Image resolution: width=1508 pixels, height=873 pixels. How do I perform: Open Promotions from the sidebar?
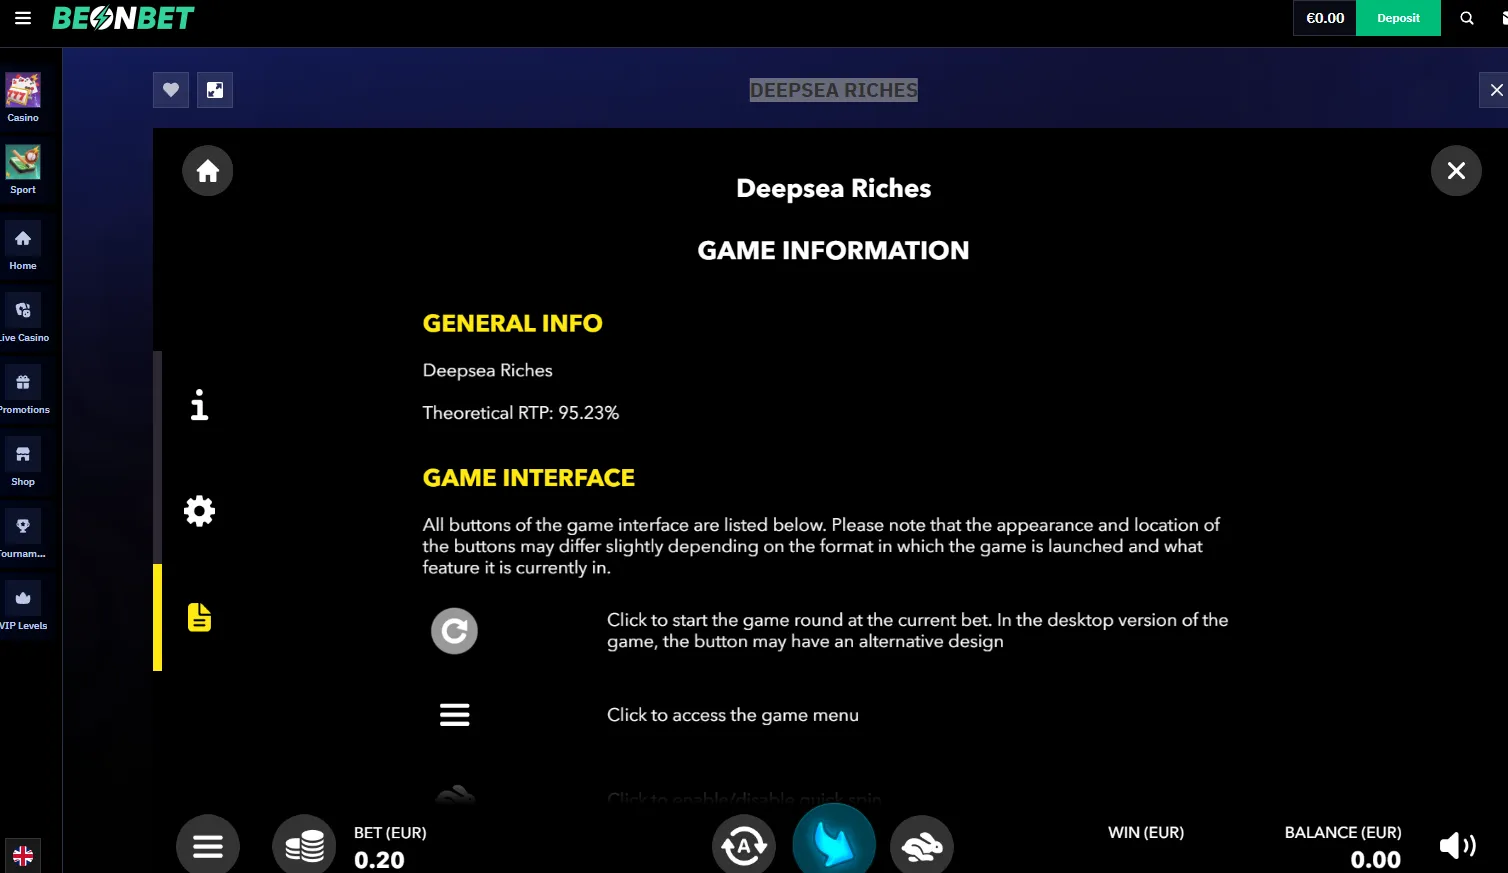pos(23,390)
